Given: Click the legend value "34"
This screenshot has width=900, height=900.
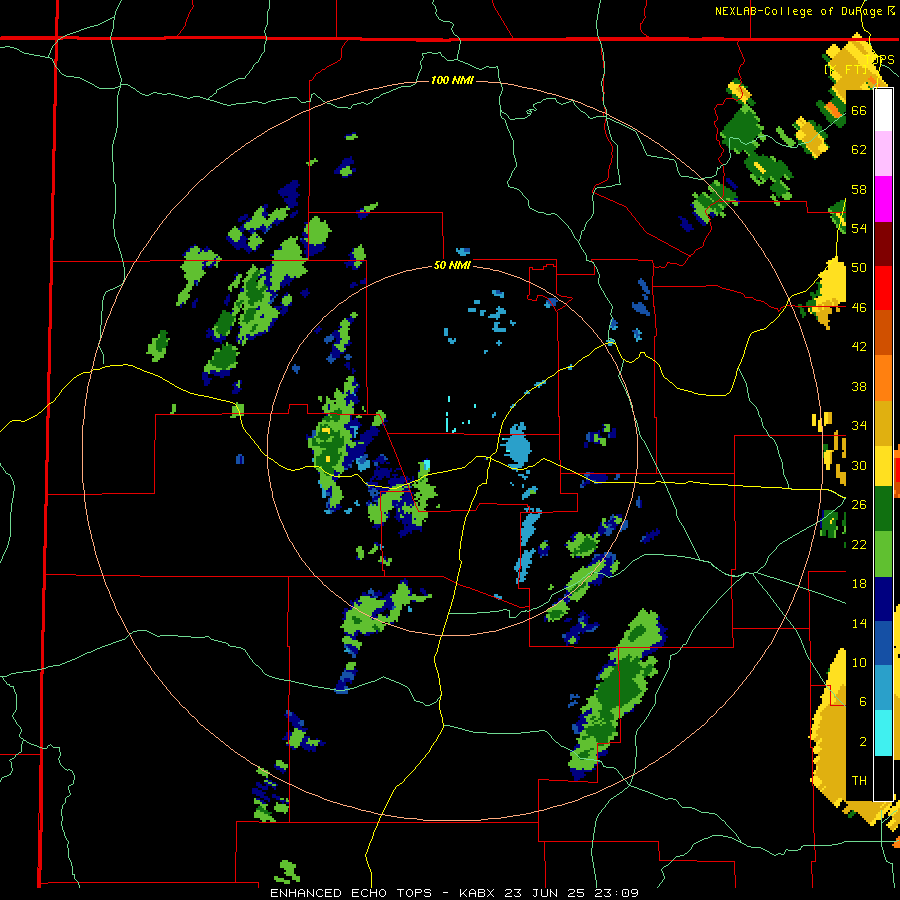Looking at the screenshot, I should click(x=859, y=425).
